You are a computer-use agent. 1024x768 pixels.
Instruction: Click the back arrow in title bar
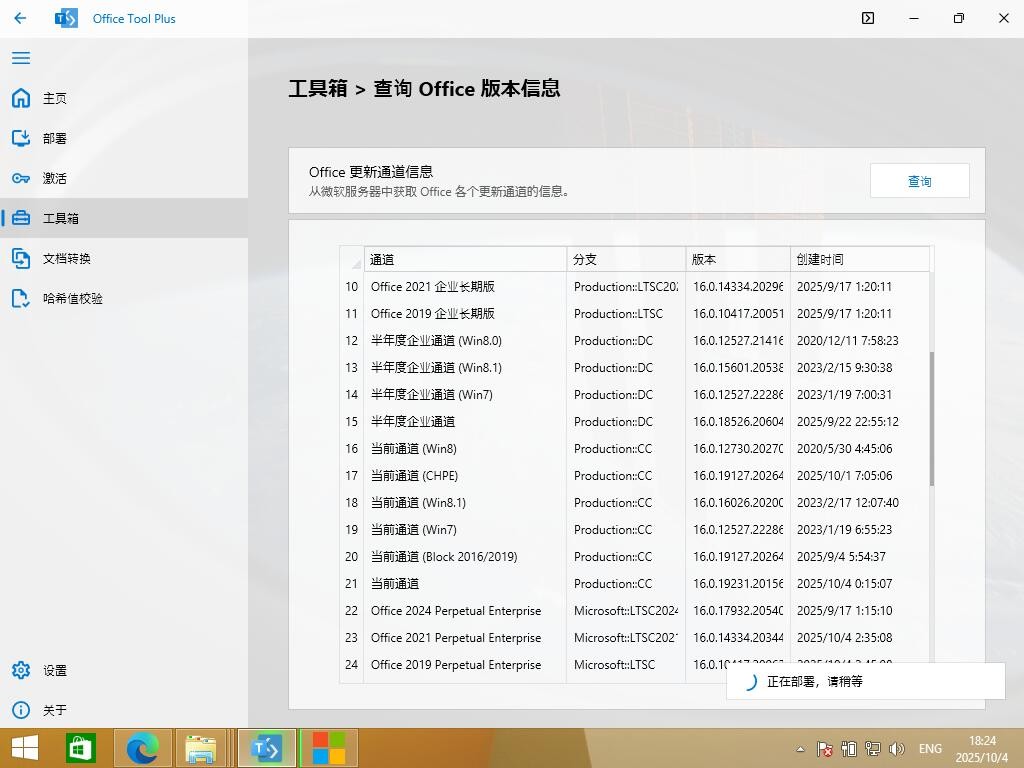pos(20,18)
